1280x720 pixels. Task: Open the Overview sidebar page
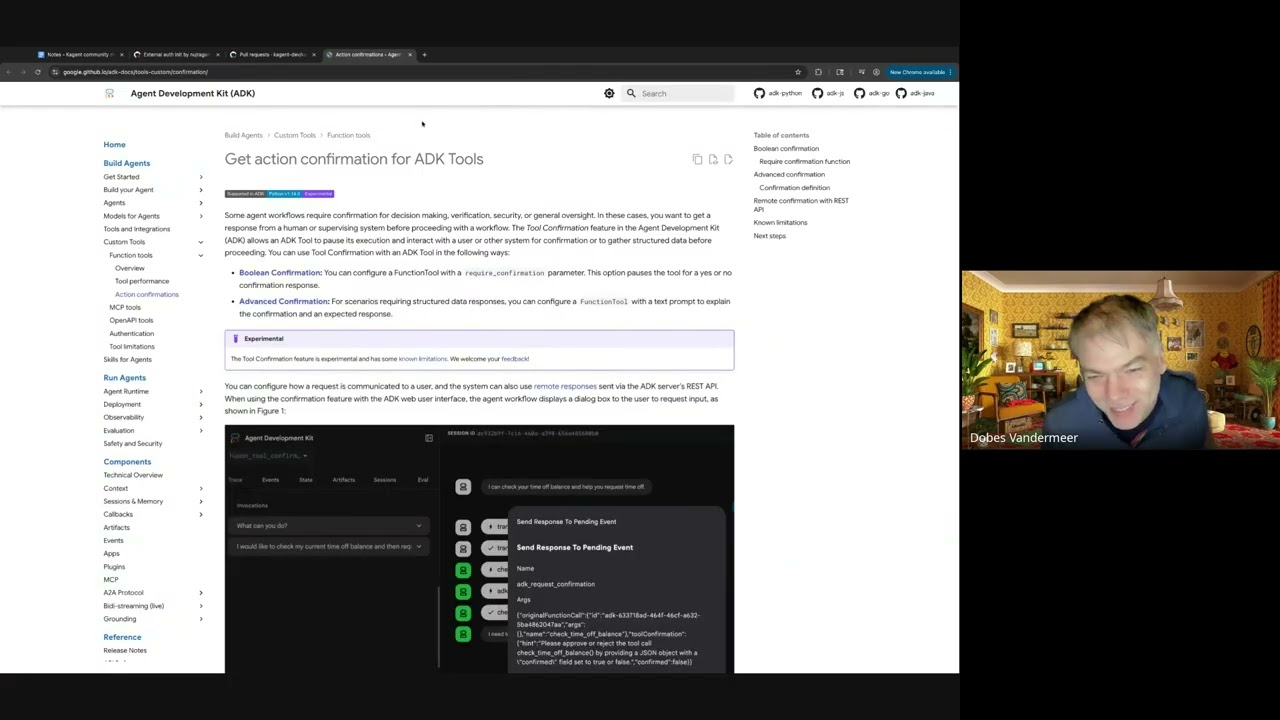point(130,268)
